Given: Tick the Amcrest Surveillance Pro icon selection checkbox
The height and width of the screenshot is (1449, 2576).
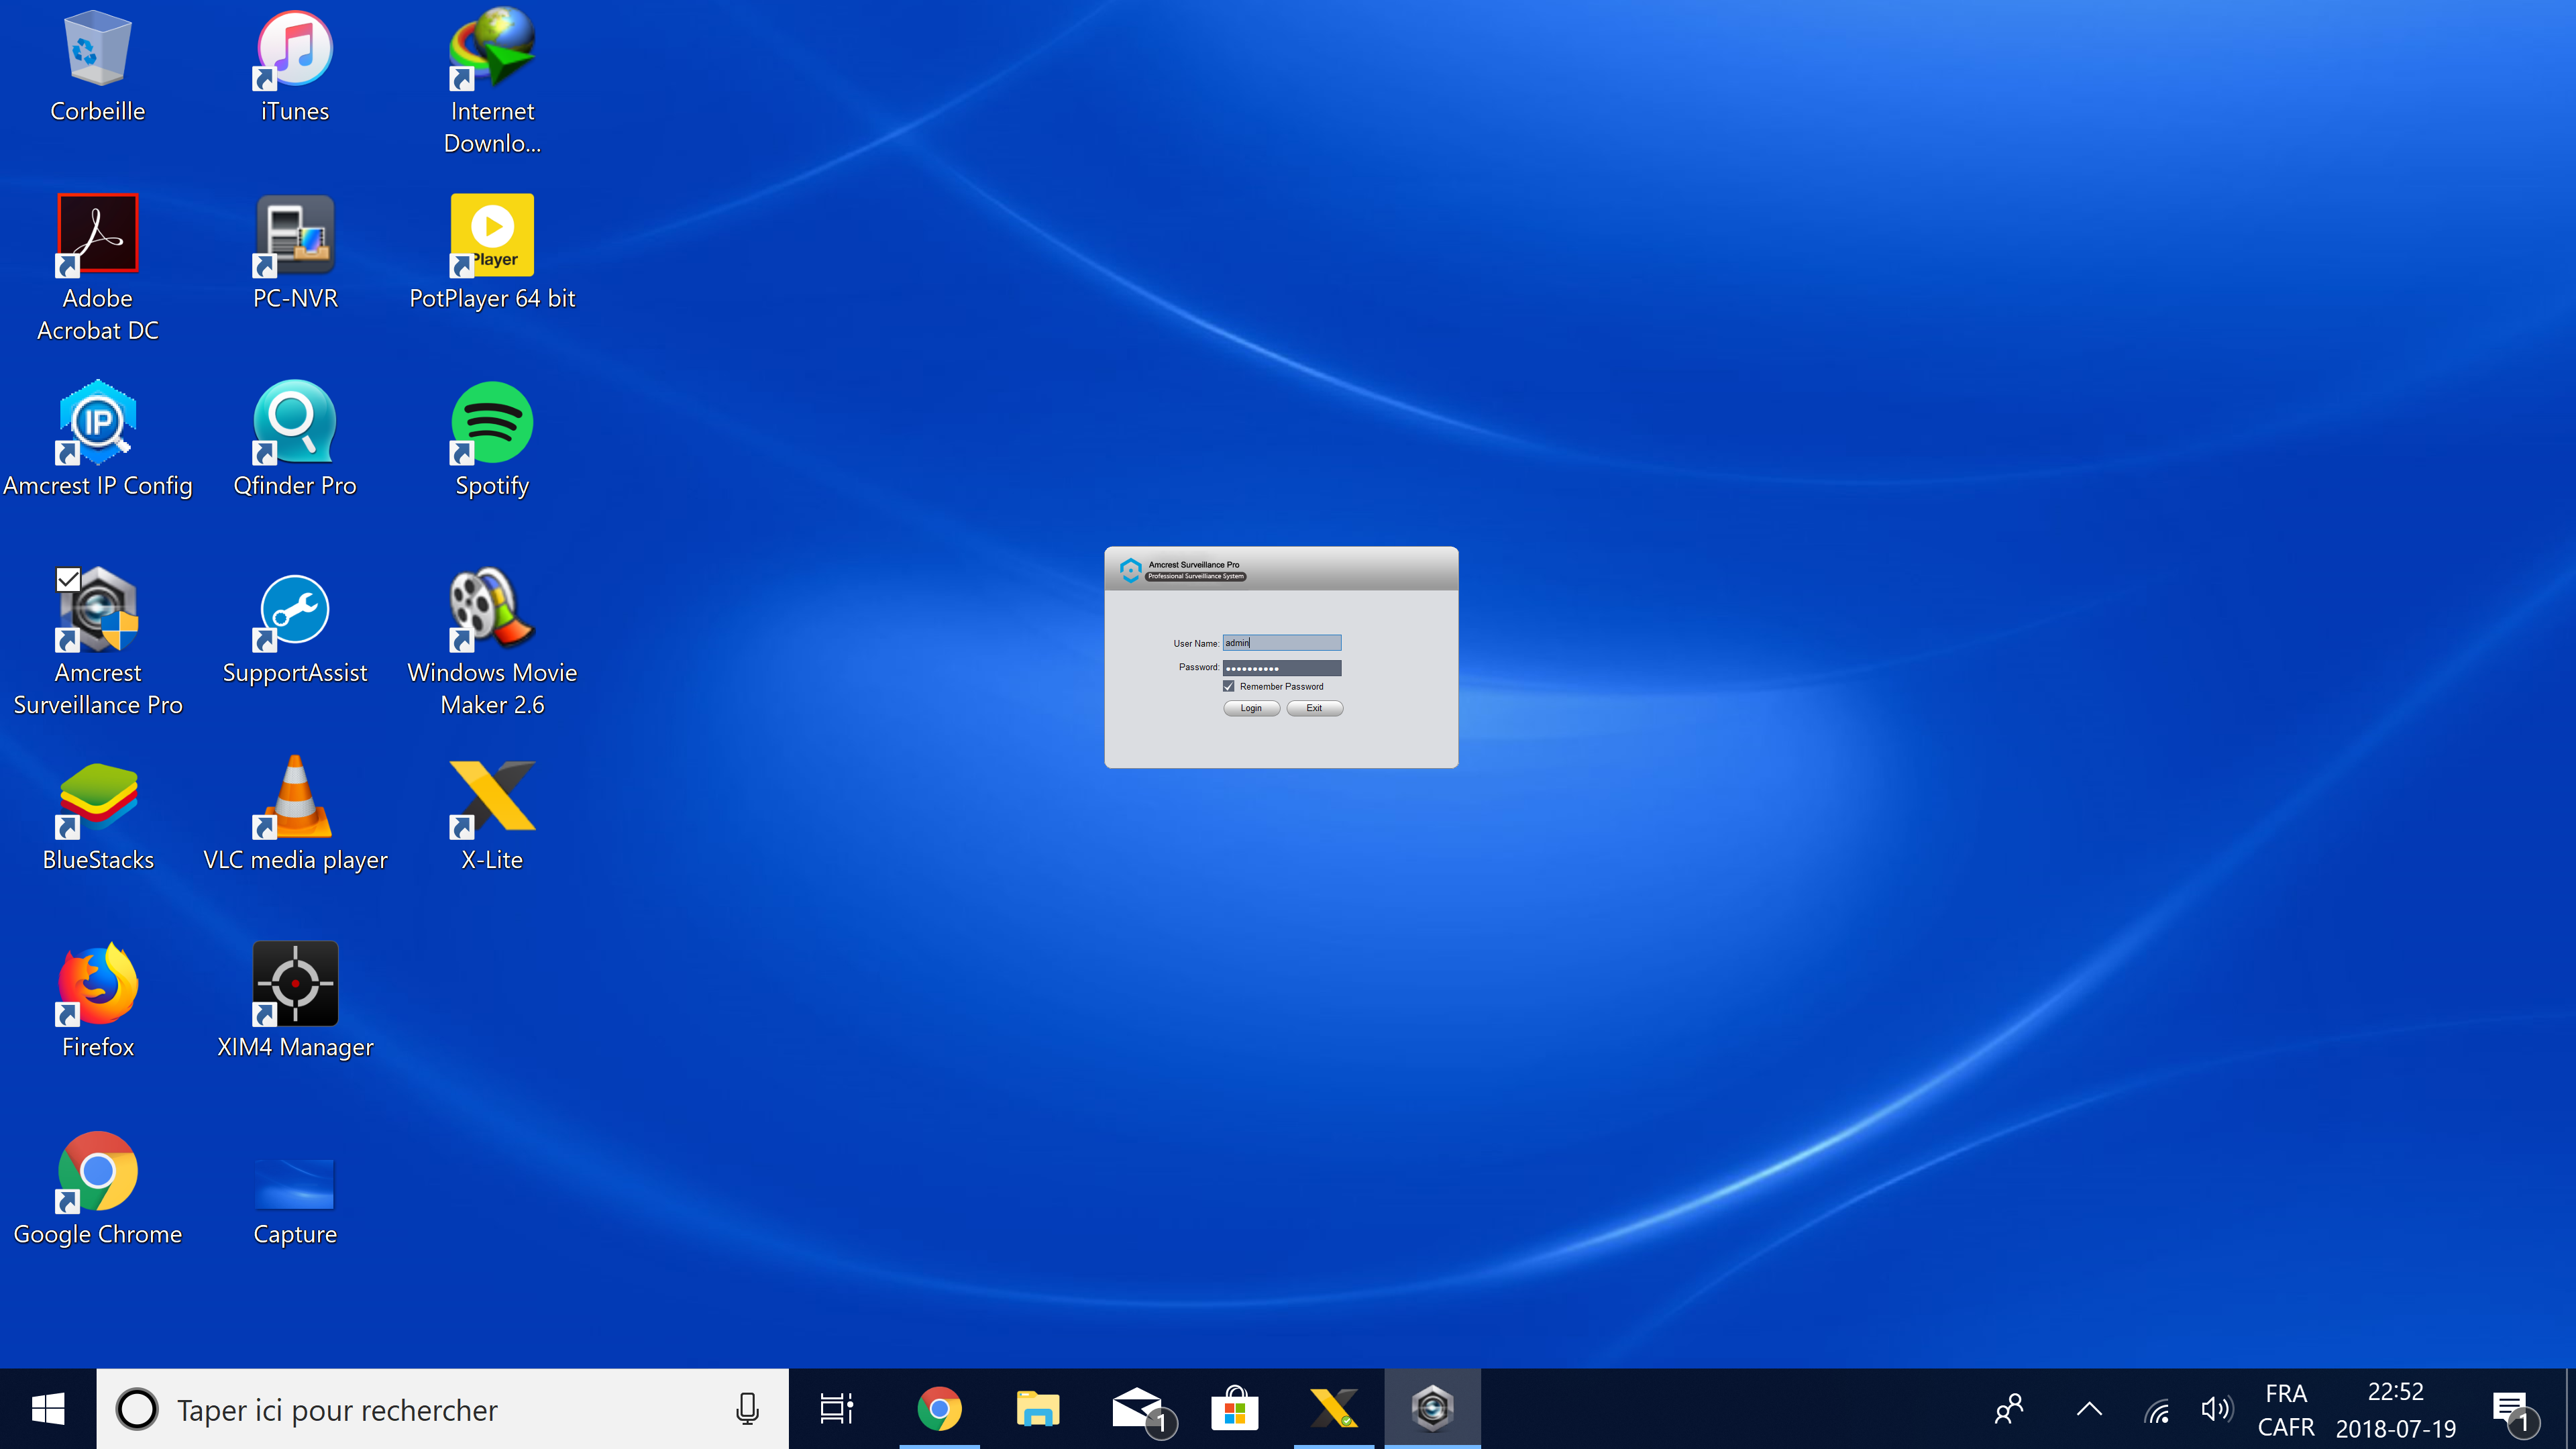Looking at the screenshot, I should tap(68, 579).
